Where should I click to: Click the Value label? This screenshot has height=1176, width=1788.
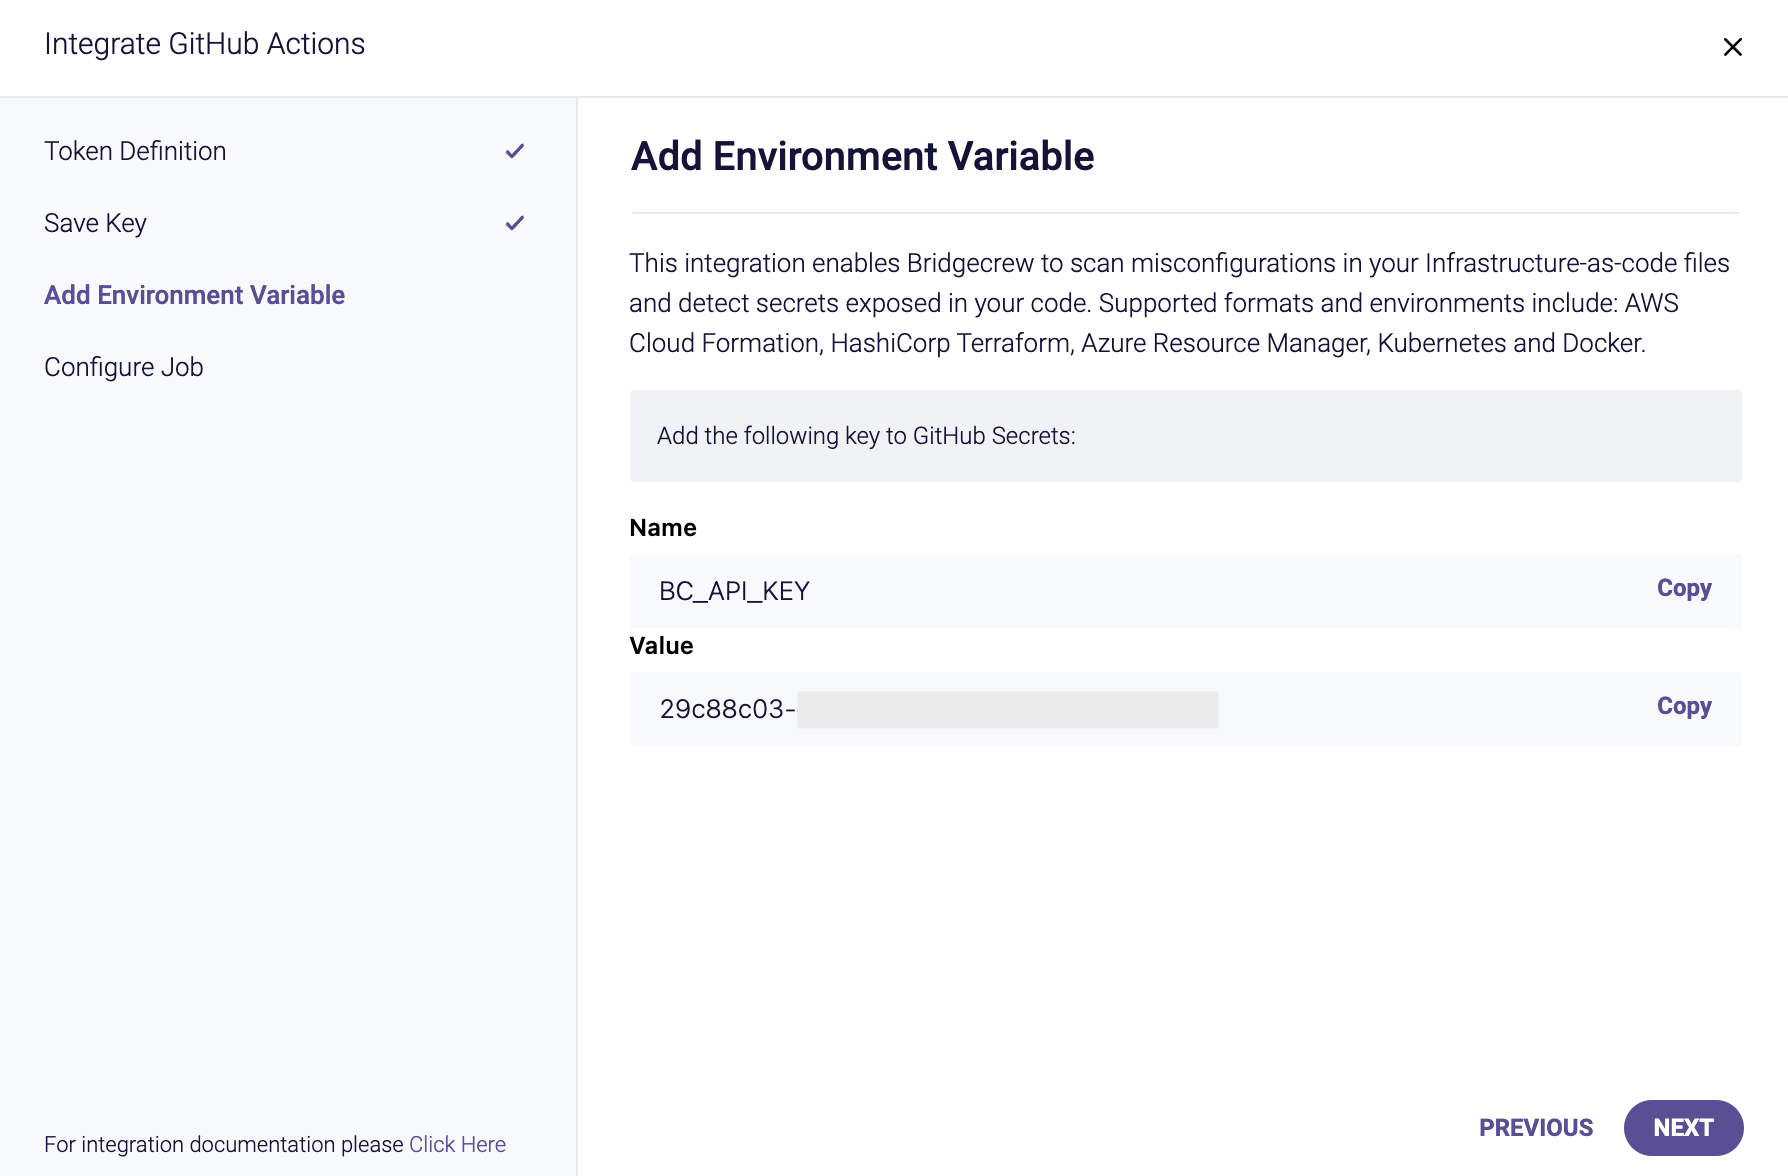(x=661, y=646)
